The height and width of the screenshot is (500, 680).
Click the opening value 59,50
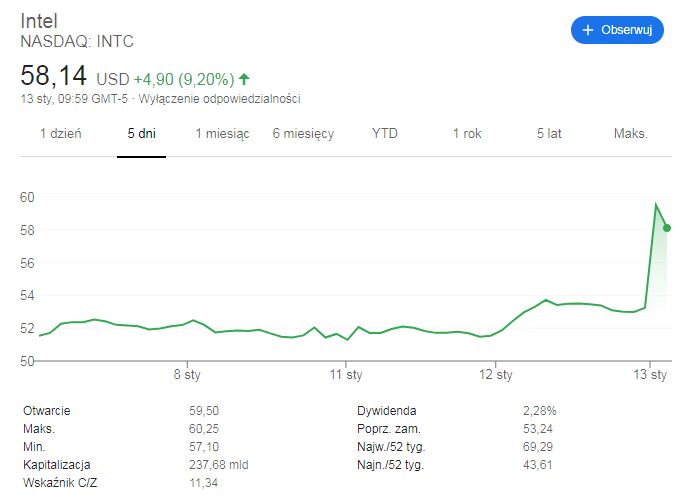(204, 411)
